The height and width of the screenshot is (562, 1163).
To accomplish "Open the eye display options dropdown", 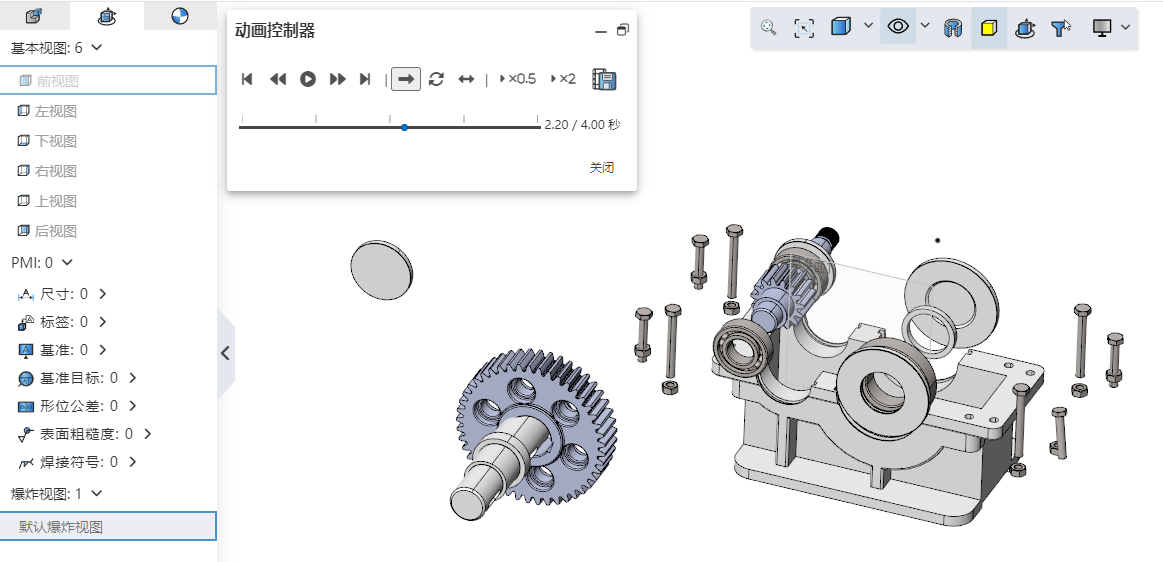I will pyautogui.click(x=925, y=26).
